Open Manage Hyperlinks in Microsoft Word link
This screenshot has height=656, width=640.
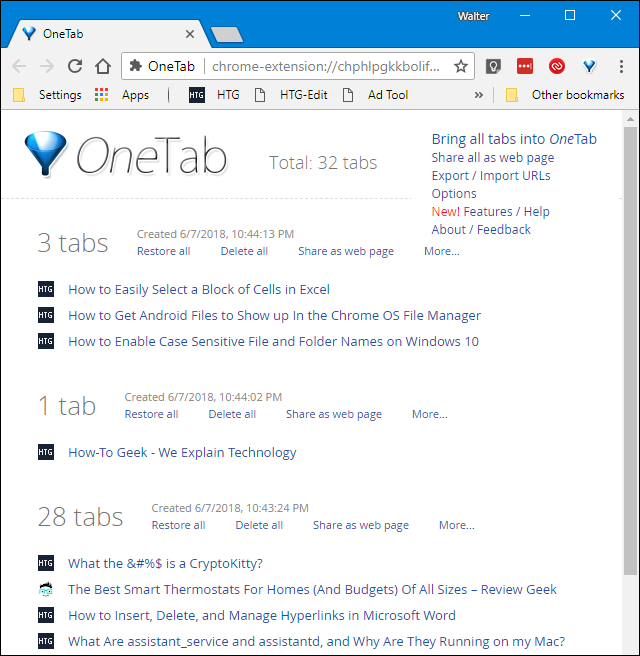pos(262,615)
